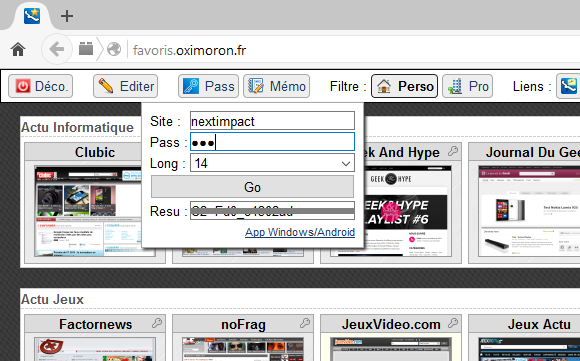The height and width of the screenshot is (361, 580).
Task: Open the folder icon beside the address bar
Action: [x=86, y=48]
